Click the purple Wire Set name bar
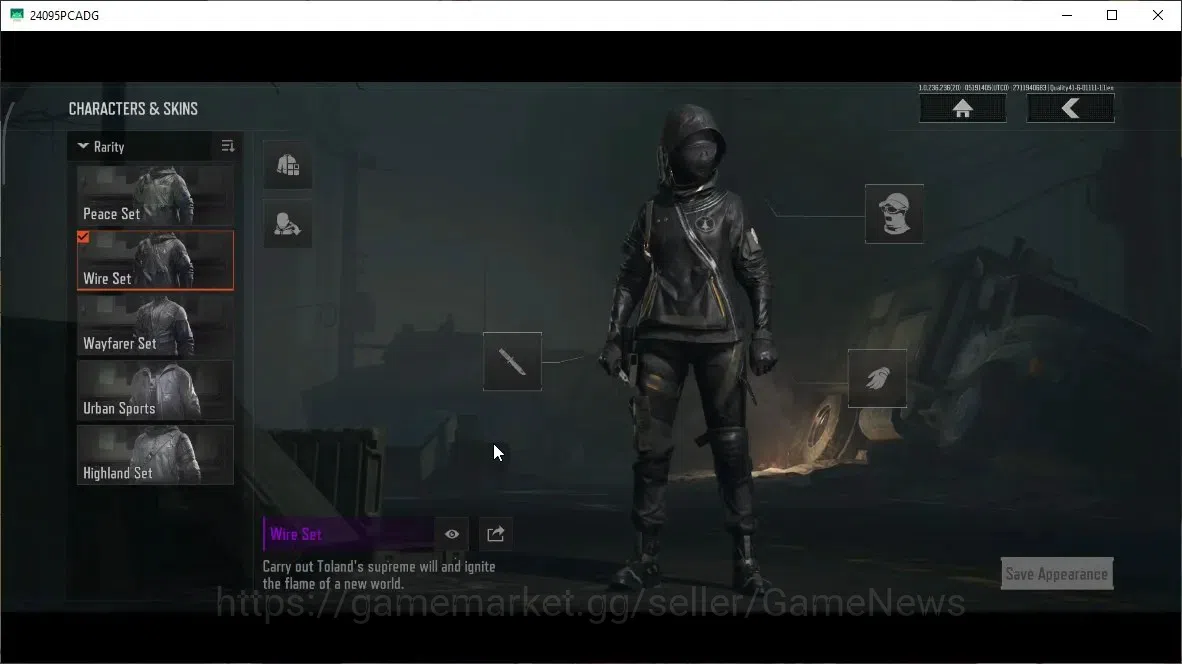The image size is (1182, 664). point(348,534)
